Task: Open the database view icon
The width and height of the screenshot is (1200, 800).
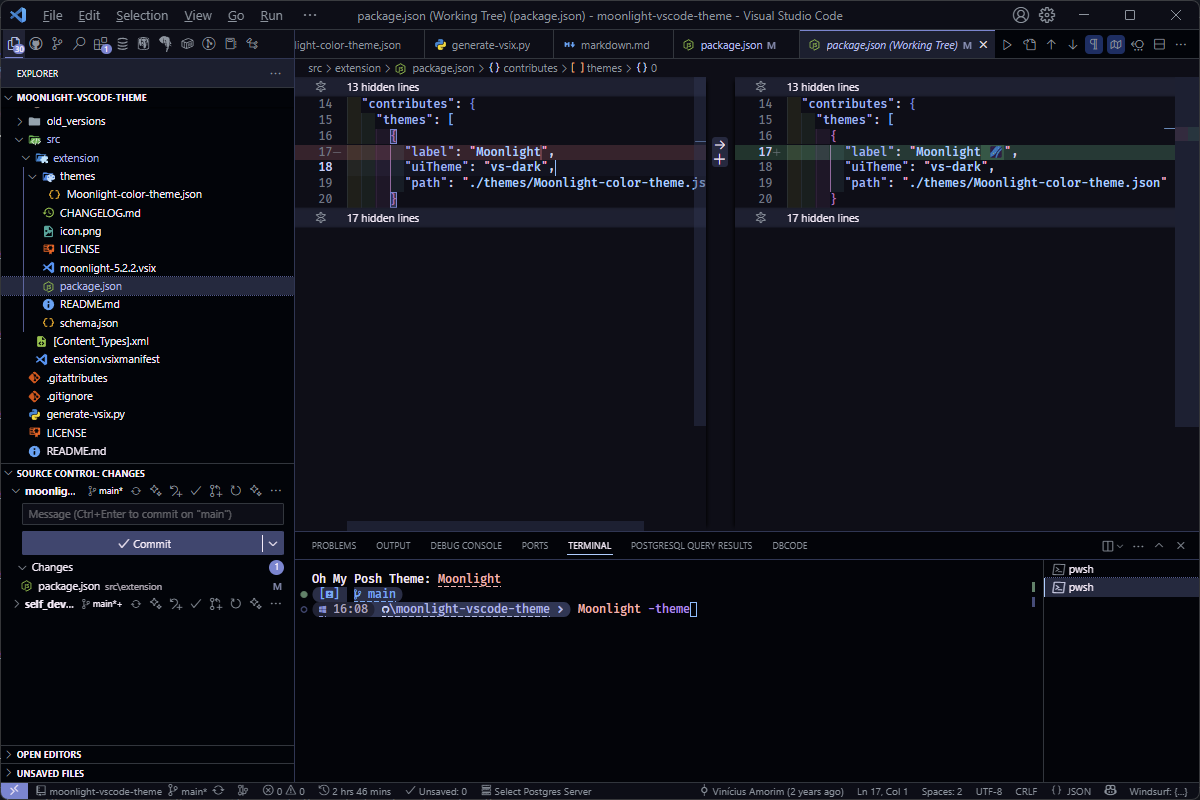Action: (x=122, y=44)
